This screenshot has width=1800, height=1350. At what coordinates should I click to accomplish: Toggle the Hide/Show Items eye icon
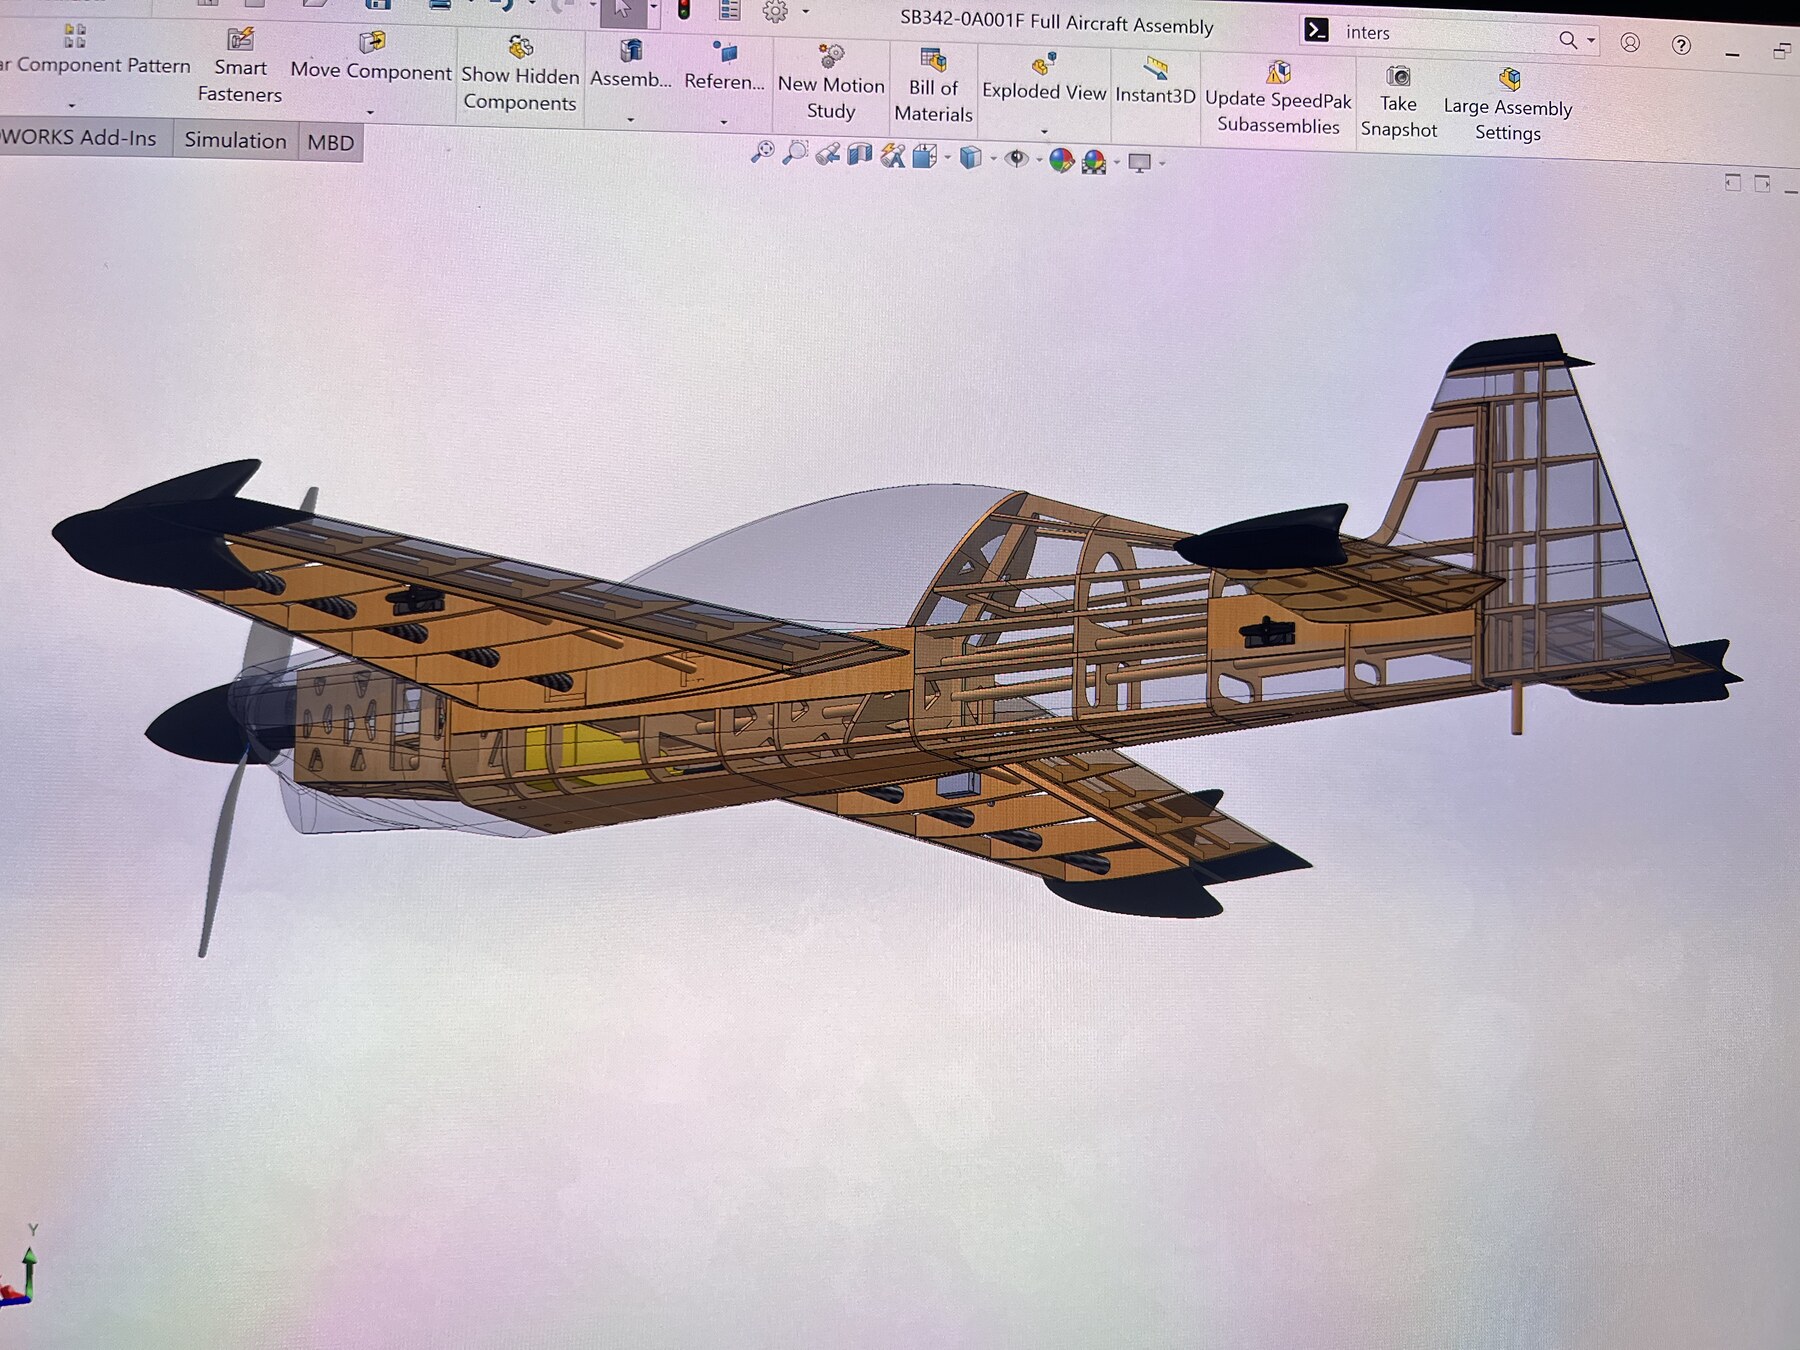pos(1017,159)
